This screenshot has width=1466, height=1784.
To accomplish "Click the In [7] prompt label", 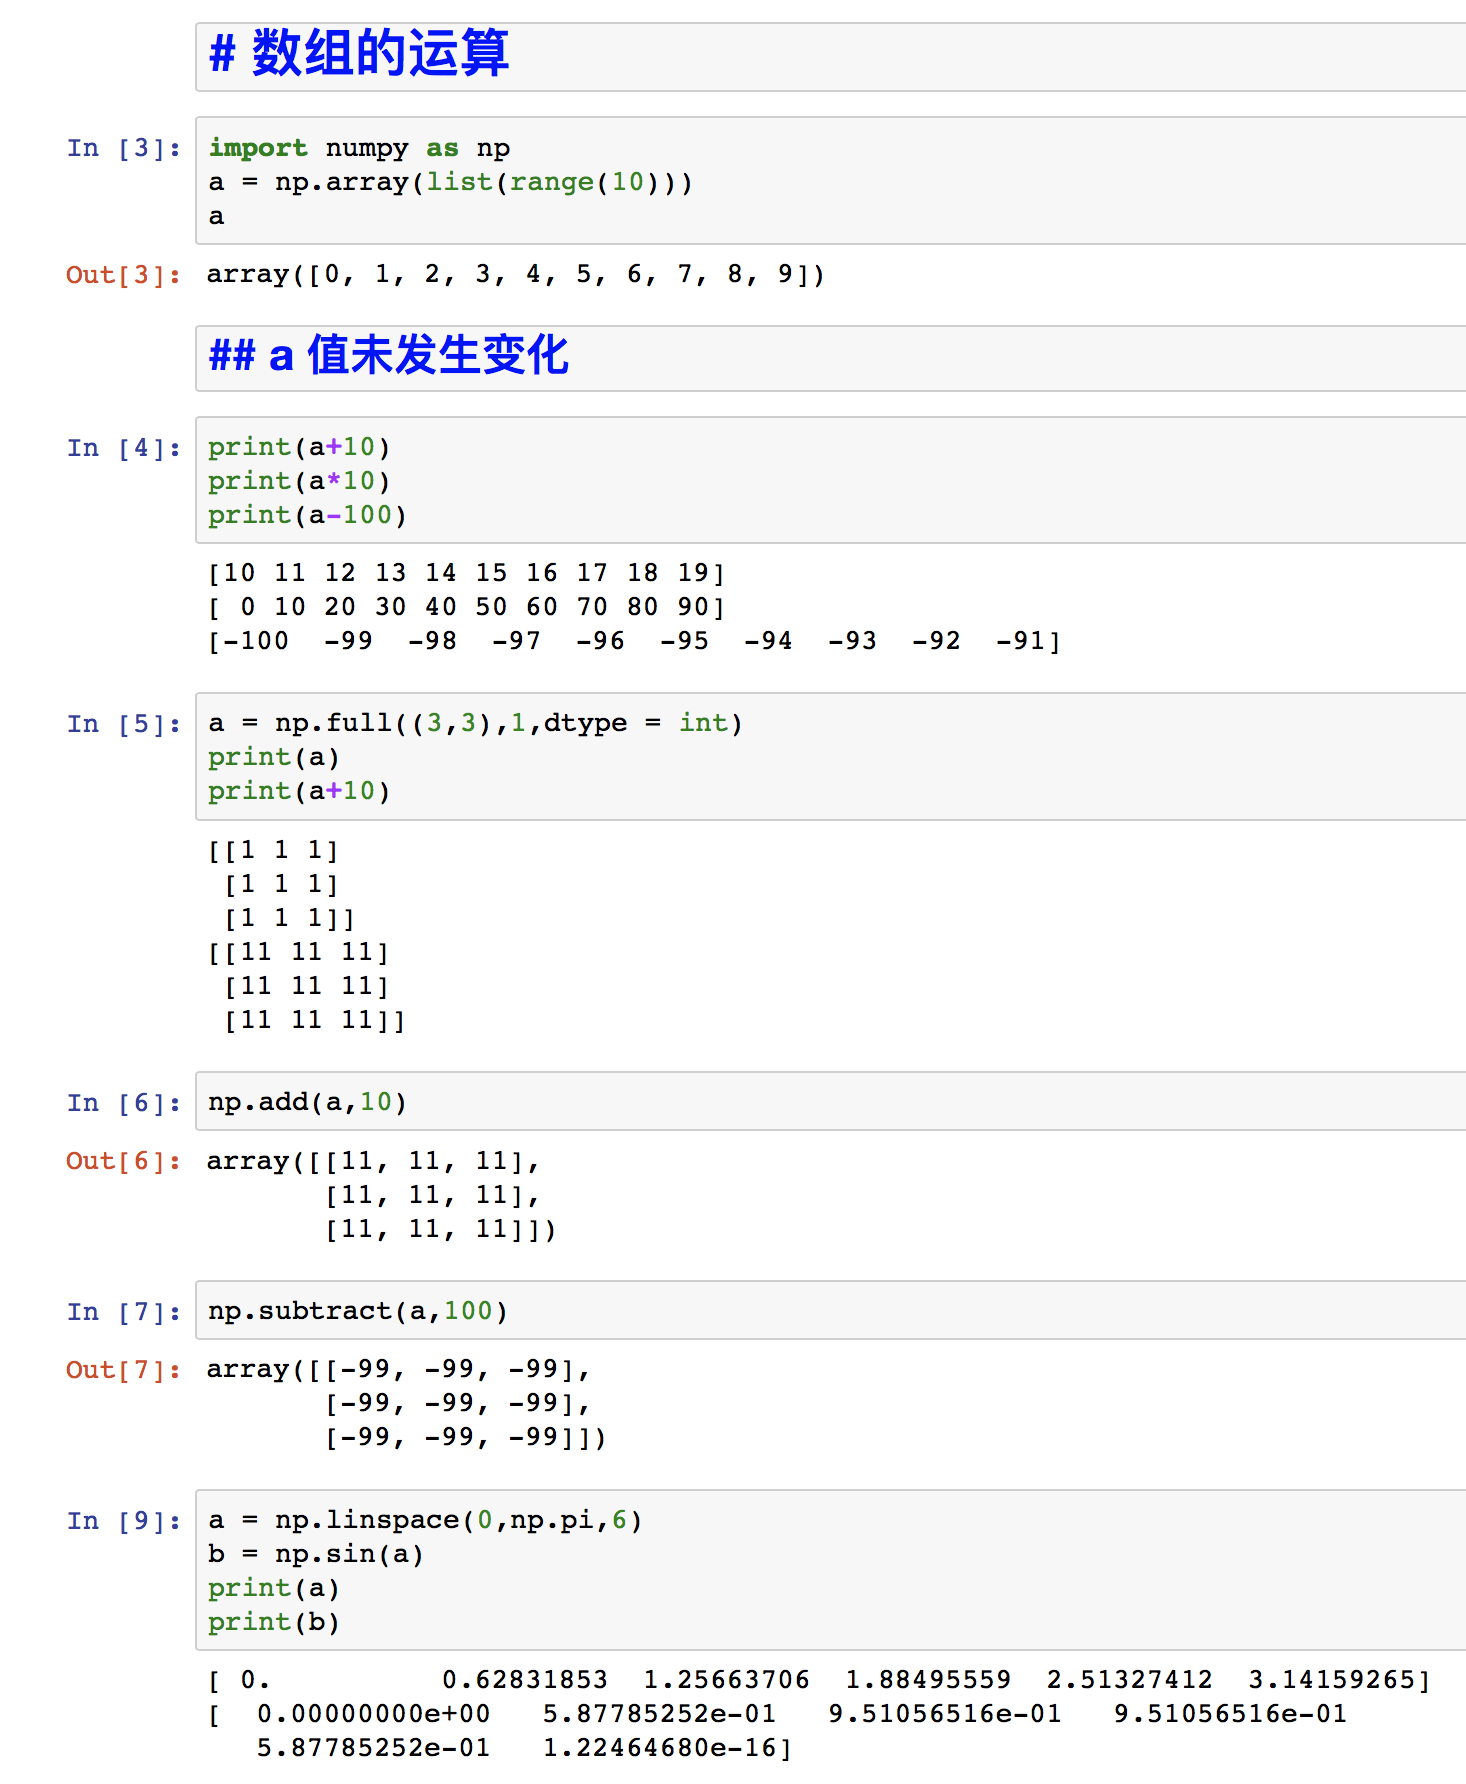I will (x=124, y=1312).
